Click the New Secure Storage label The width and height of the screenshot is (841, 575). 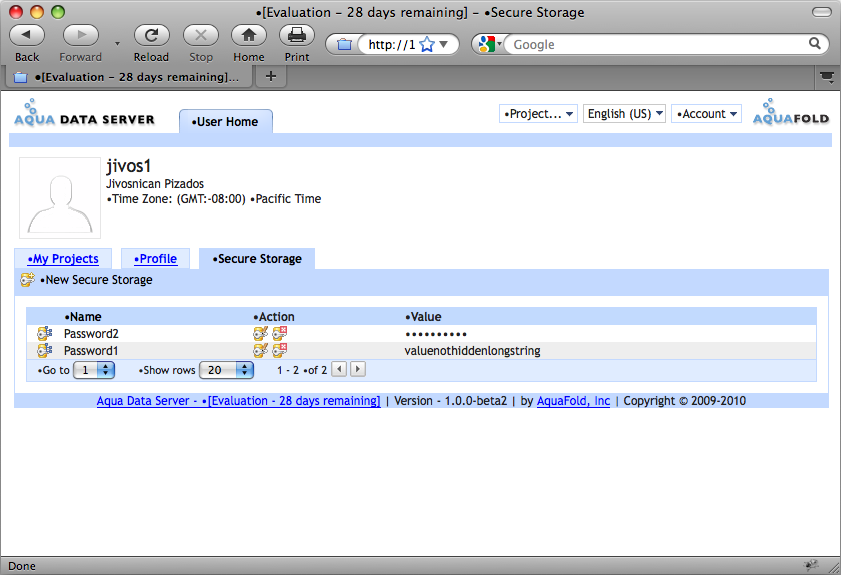pyautogui.click(x=97, y=280)
